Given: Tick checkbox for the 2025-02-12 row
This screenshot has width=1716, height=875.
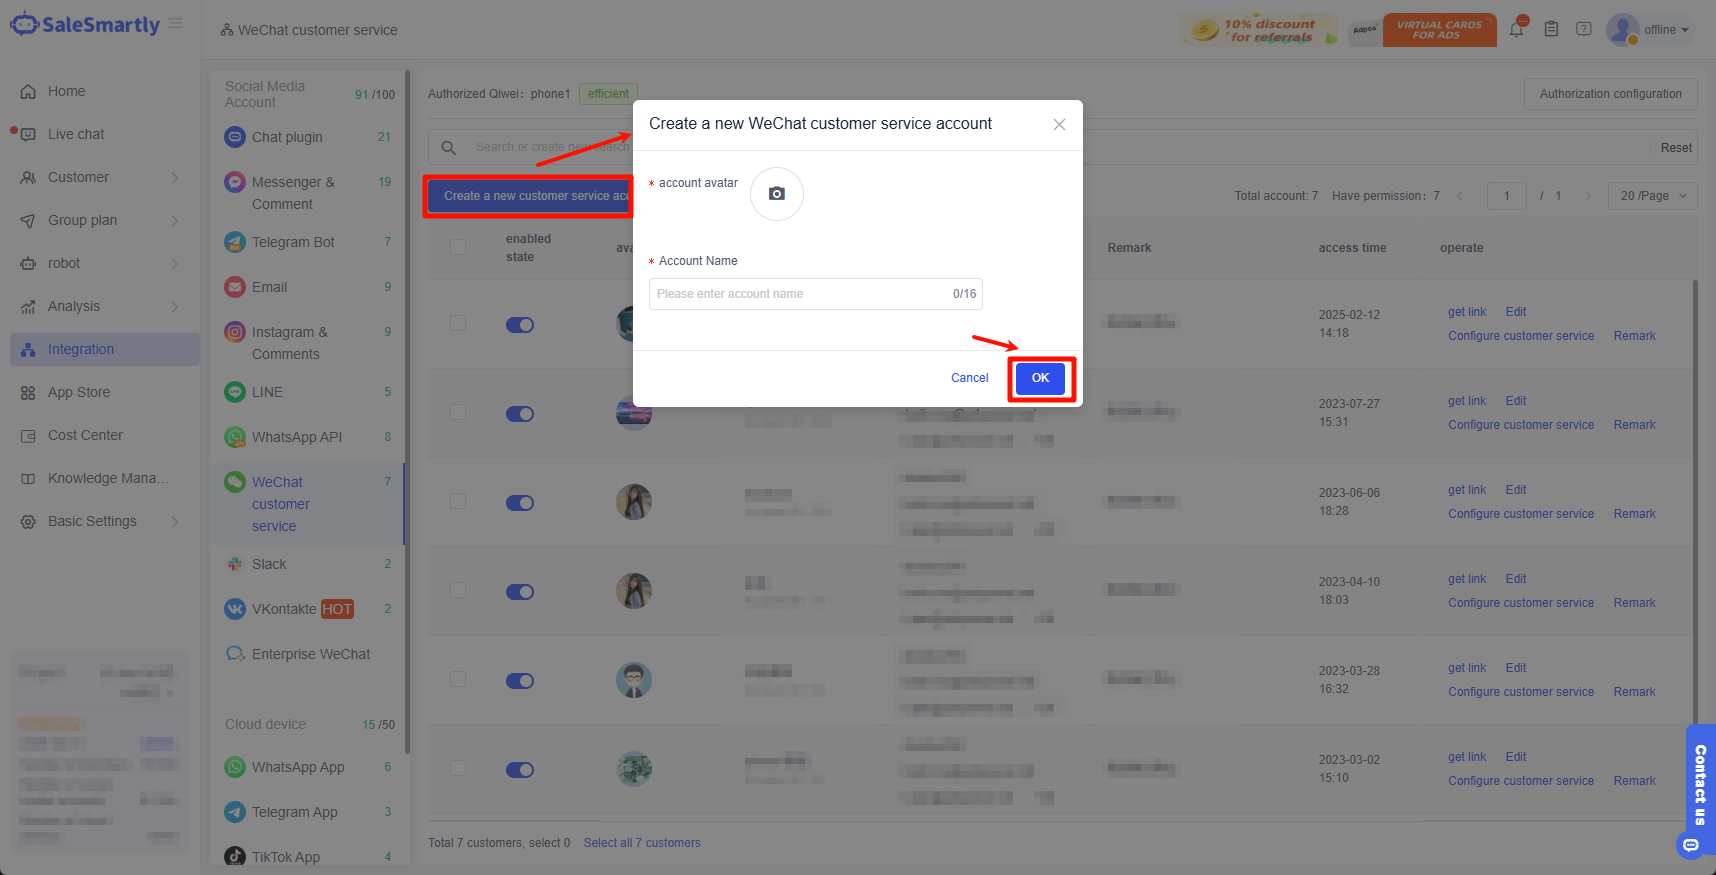Looking at the screenshot, I should tap(458, 323).
